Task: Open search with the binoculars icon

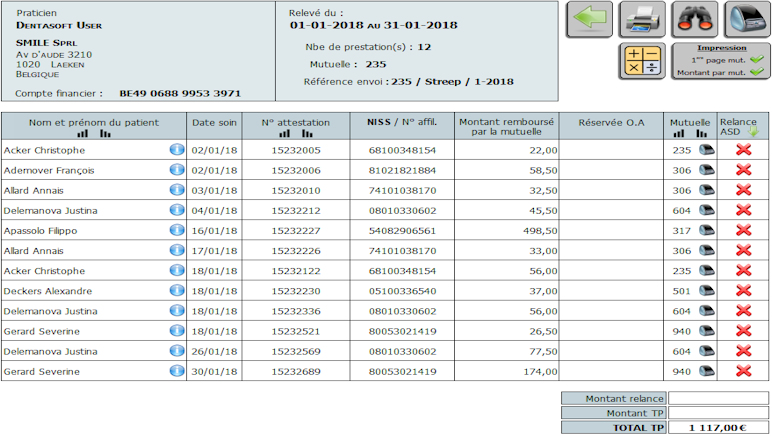Action: pos(694,20)
